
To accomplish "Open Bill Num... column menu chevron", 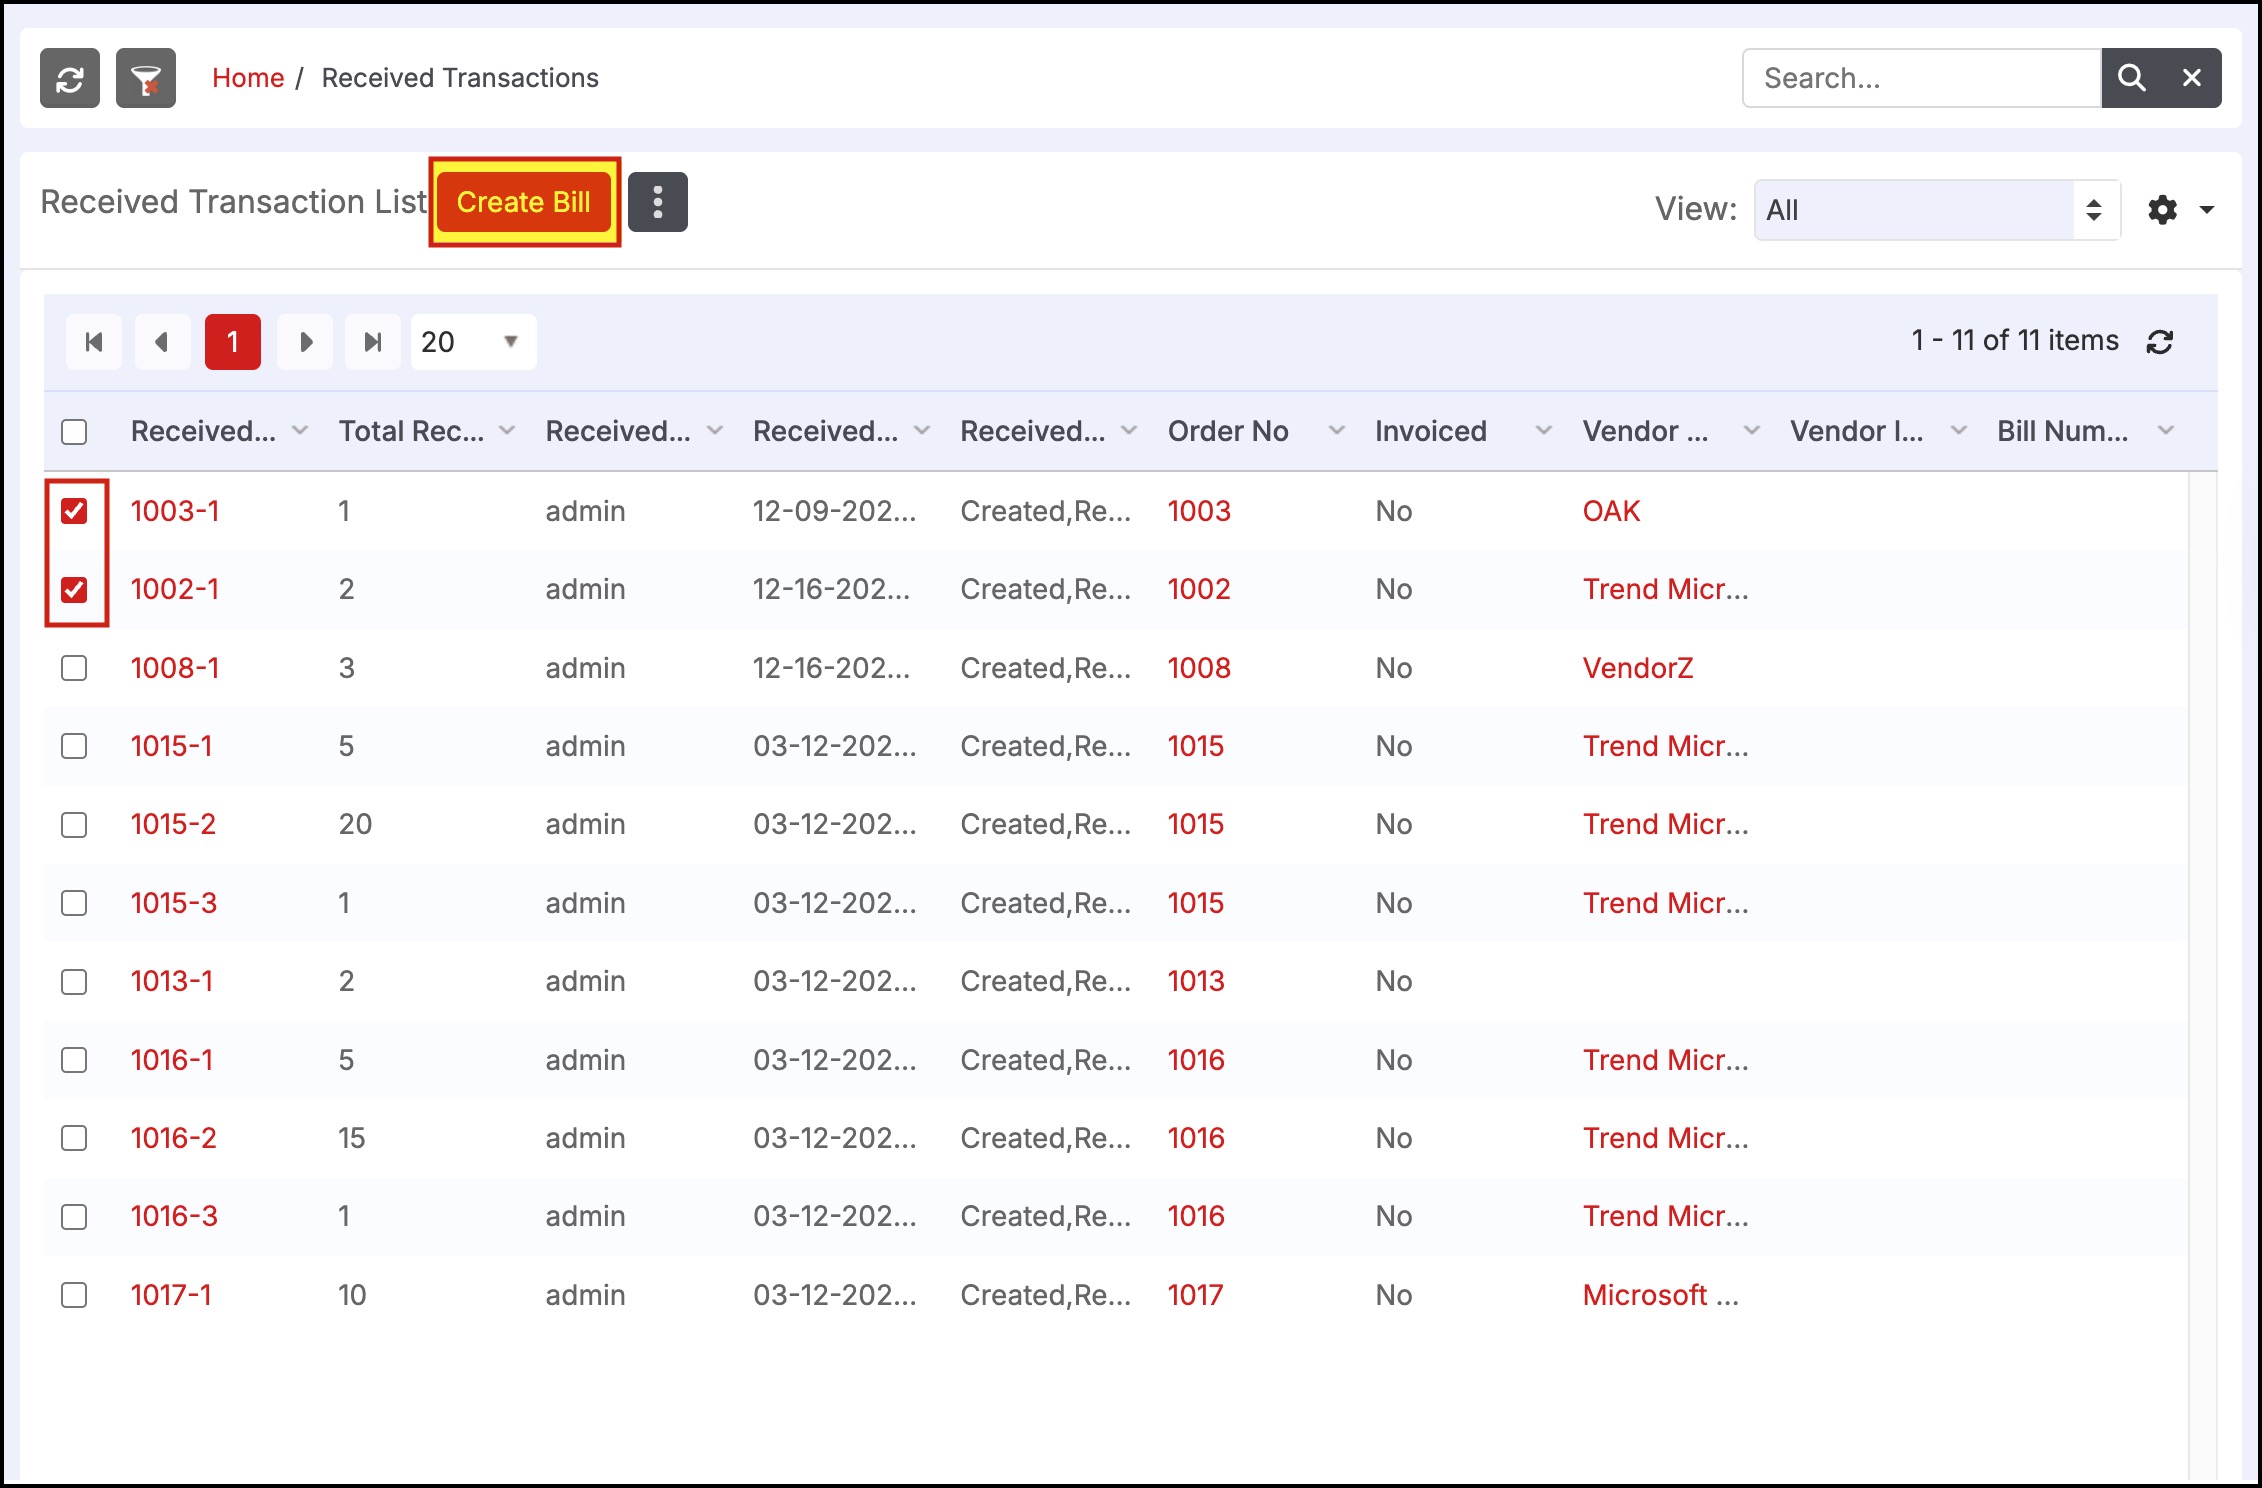I will coord(2166,431).
